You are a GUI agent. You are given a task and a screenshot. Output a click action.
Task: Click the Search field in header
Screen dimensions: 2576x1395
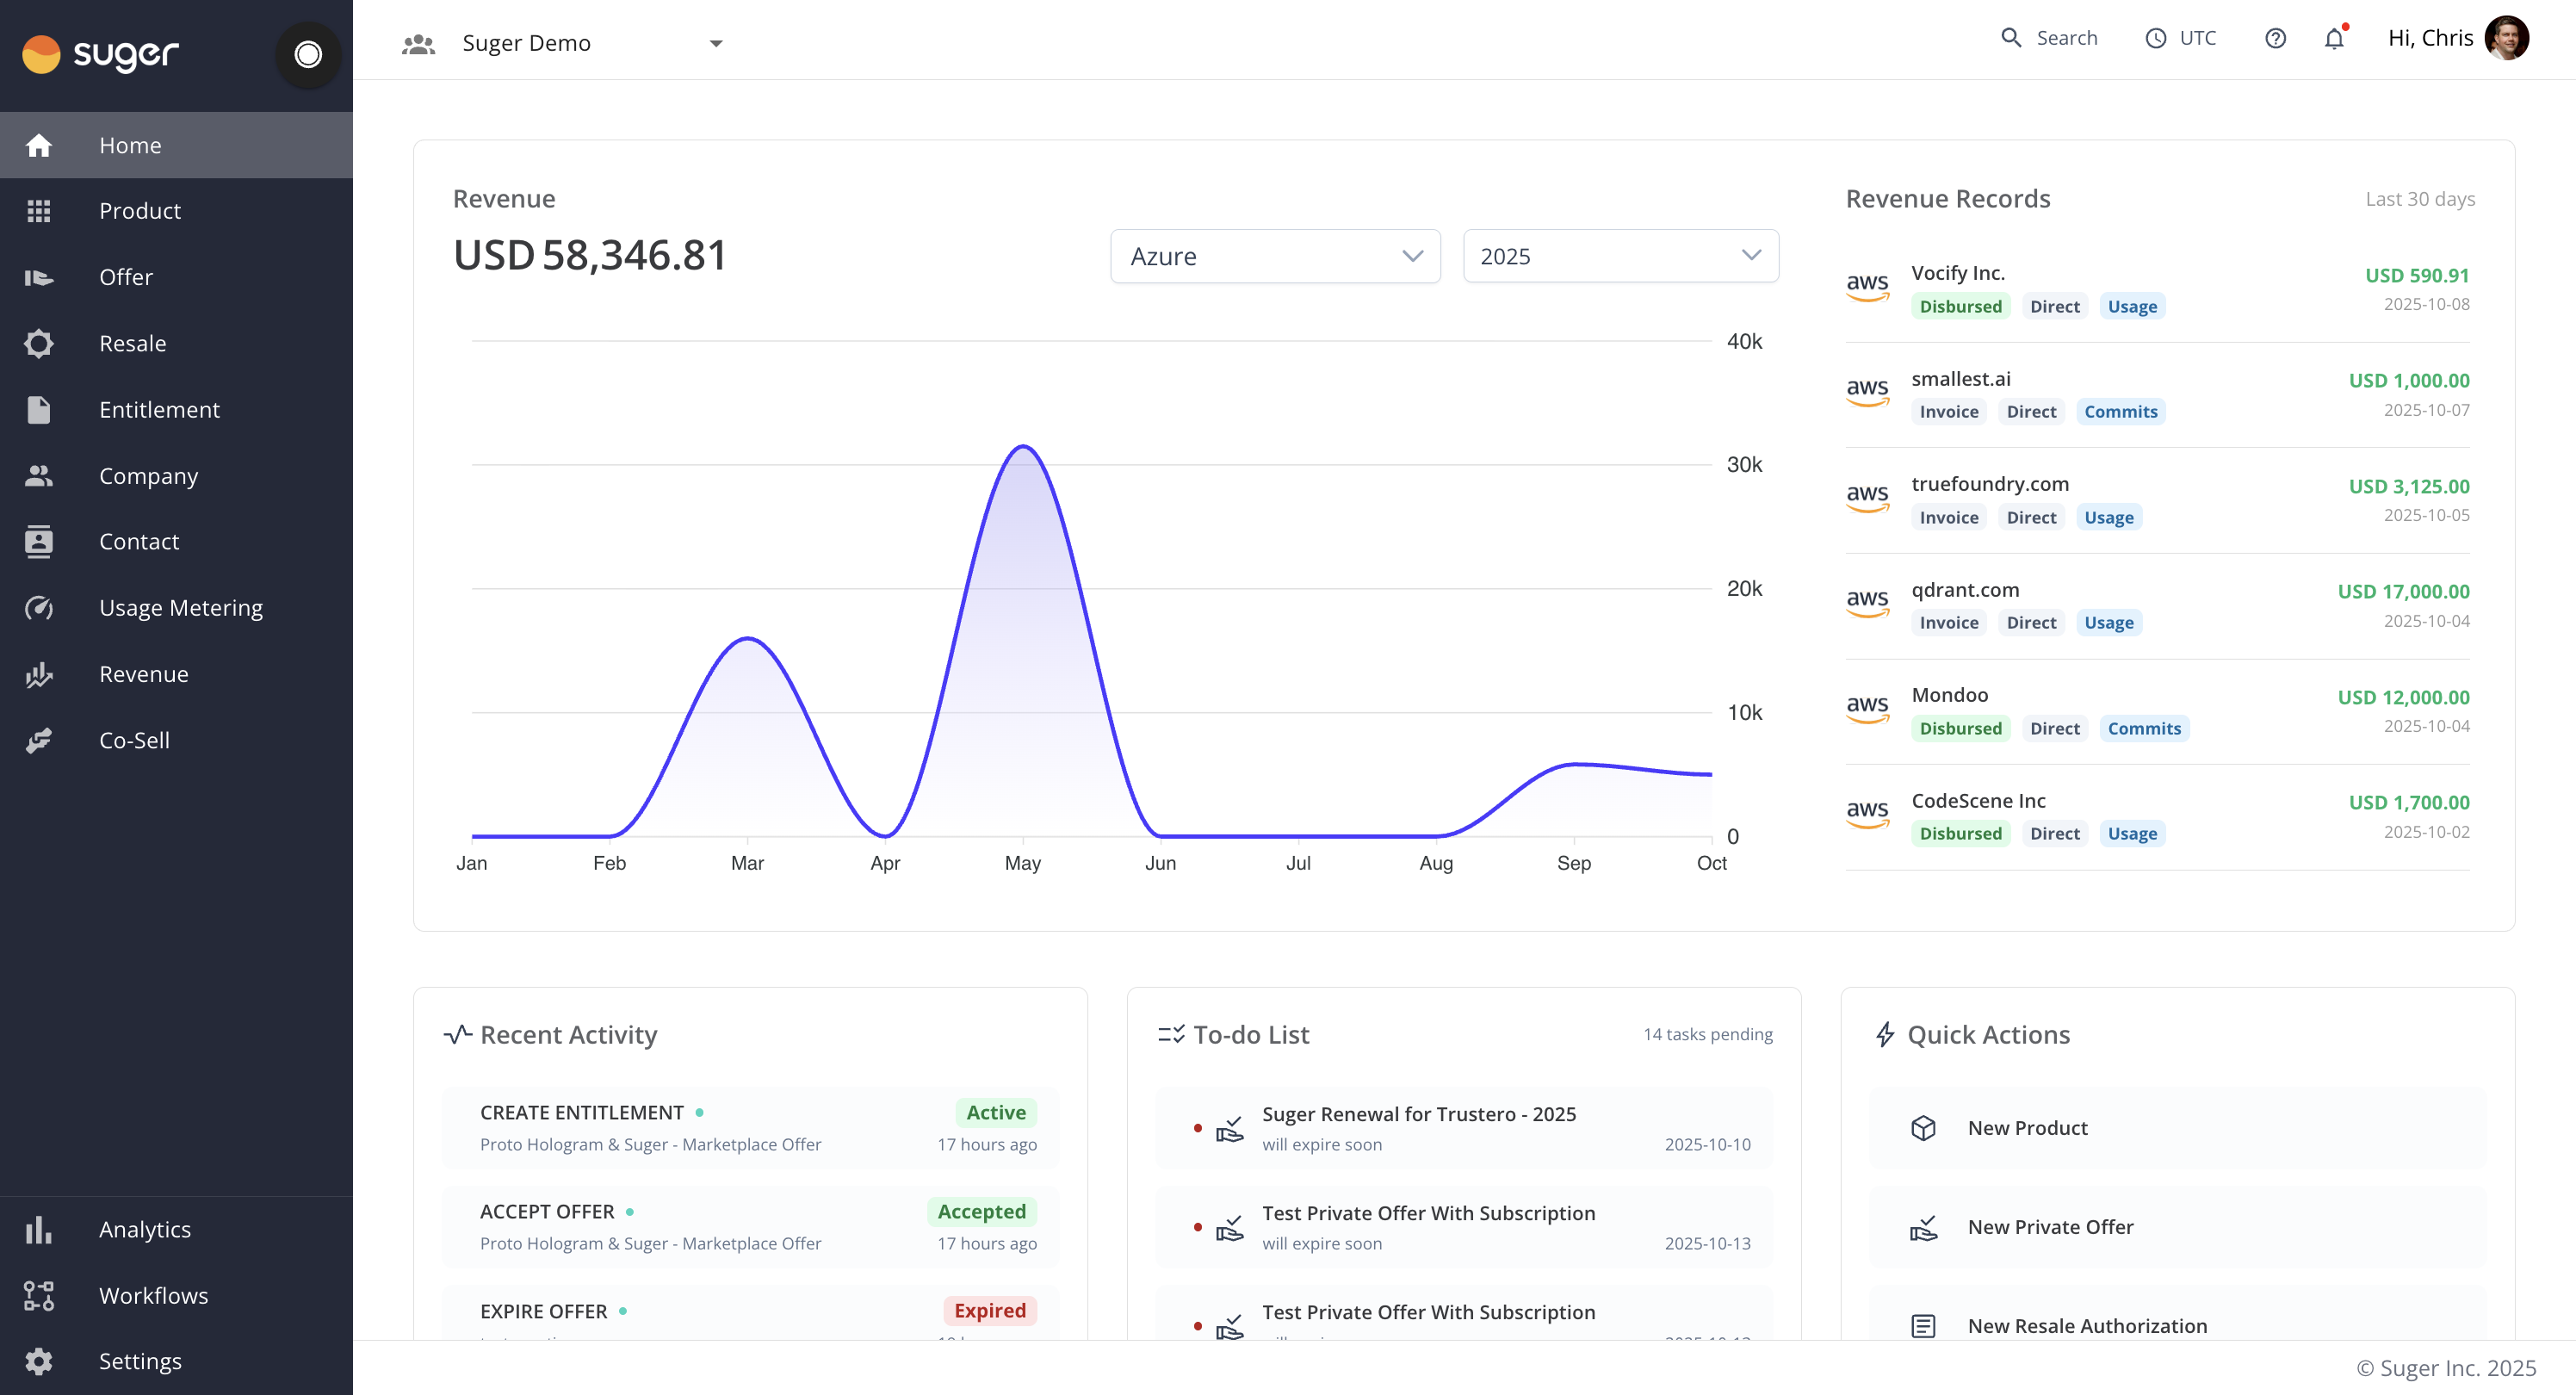click(x=2050, y=38)
